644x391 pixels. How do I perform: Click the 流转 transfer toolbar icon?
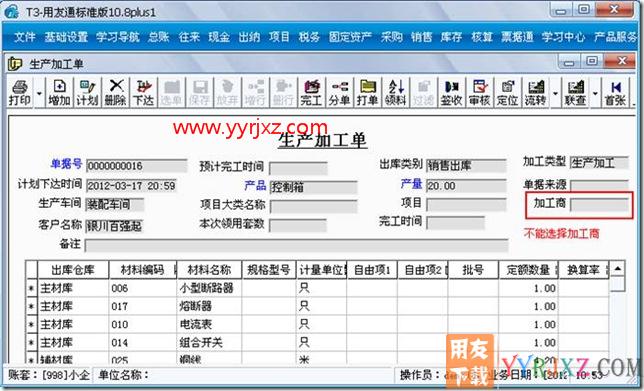(535, 93)
